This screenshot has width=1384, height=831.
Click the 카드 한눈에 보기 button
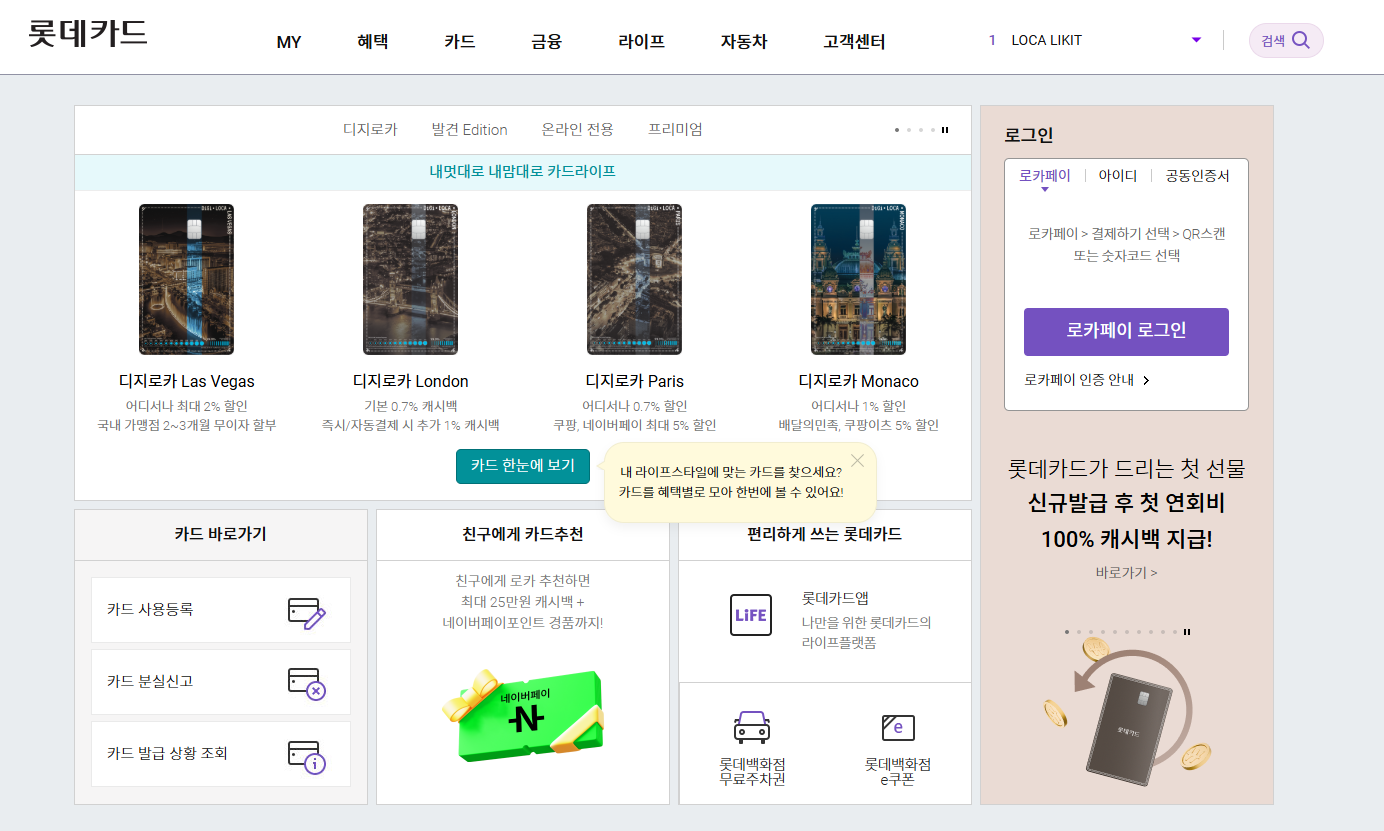tap(523, 466)
